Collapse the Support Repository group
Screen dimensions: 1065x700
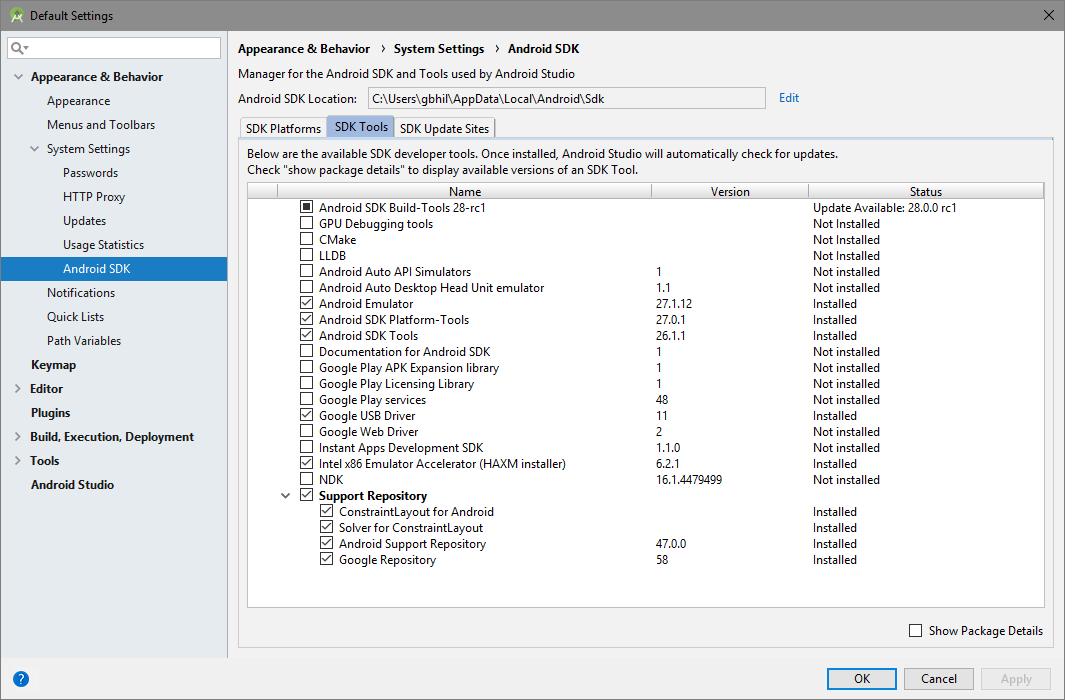point(286,496)
